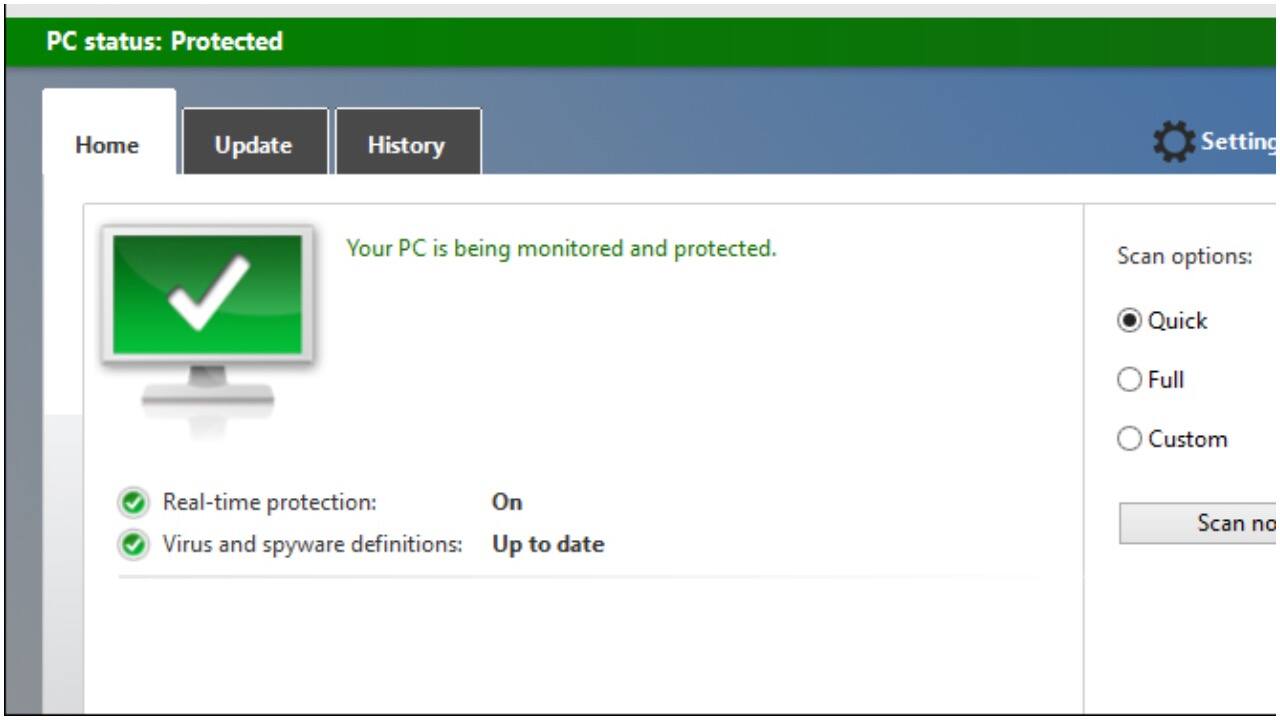
Task: Click the 'Your PC is being monitored' message
Action: pos(560,248)
